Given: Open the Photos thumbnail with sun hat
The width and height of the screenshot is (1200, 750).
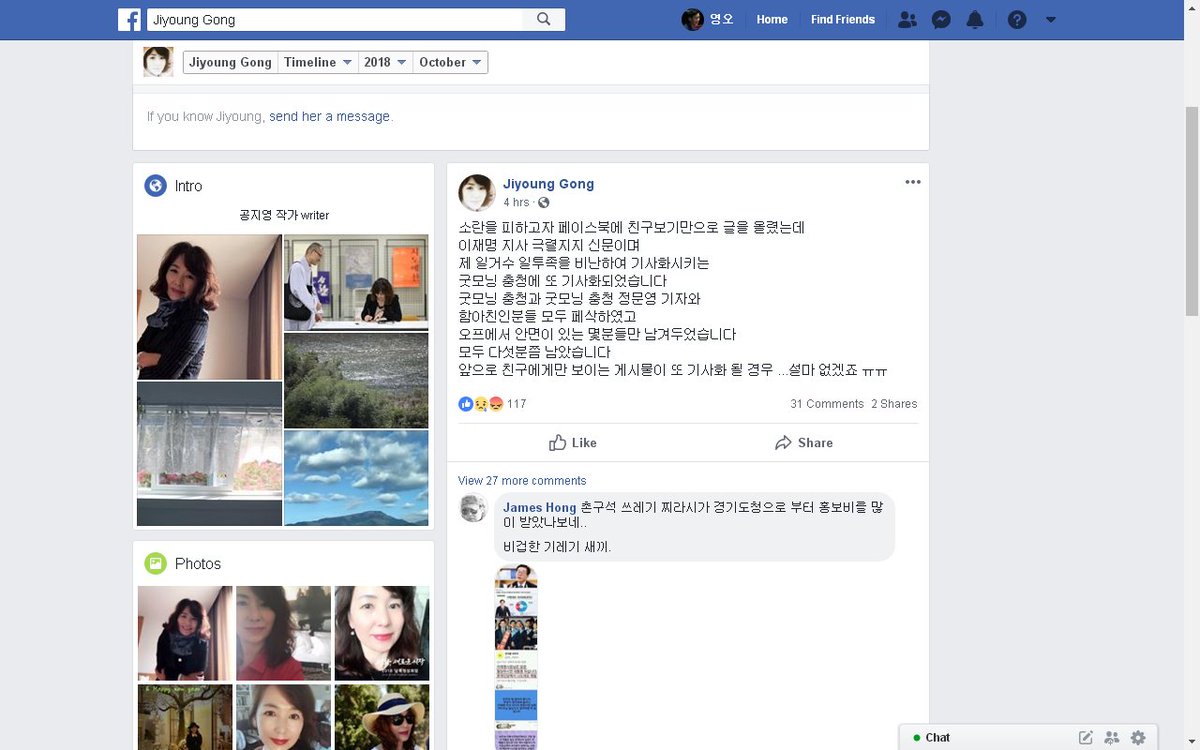Looking at the screenshot, I should (382, 717).
